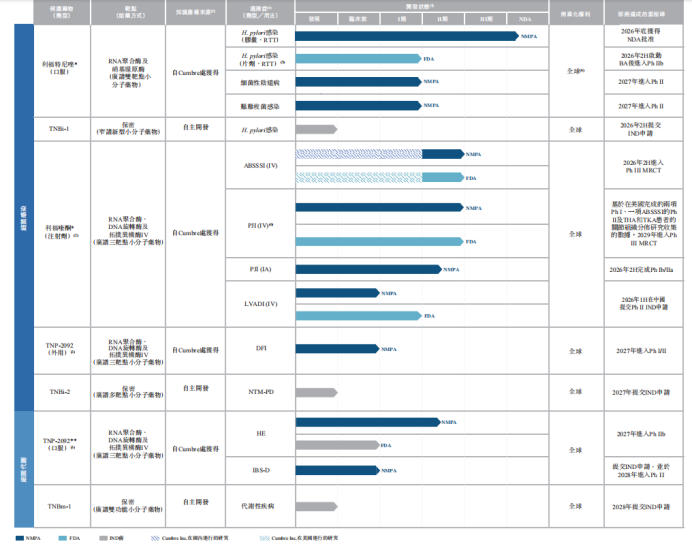Click the 2027年提交IND申請 milestone cell

click(x=640, y=390)
